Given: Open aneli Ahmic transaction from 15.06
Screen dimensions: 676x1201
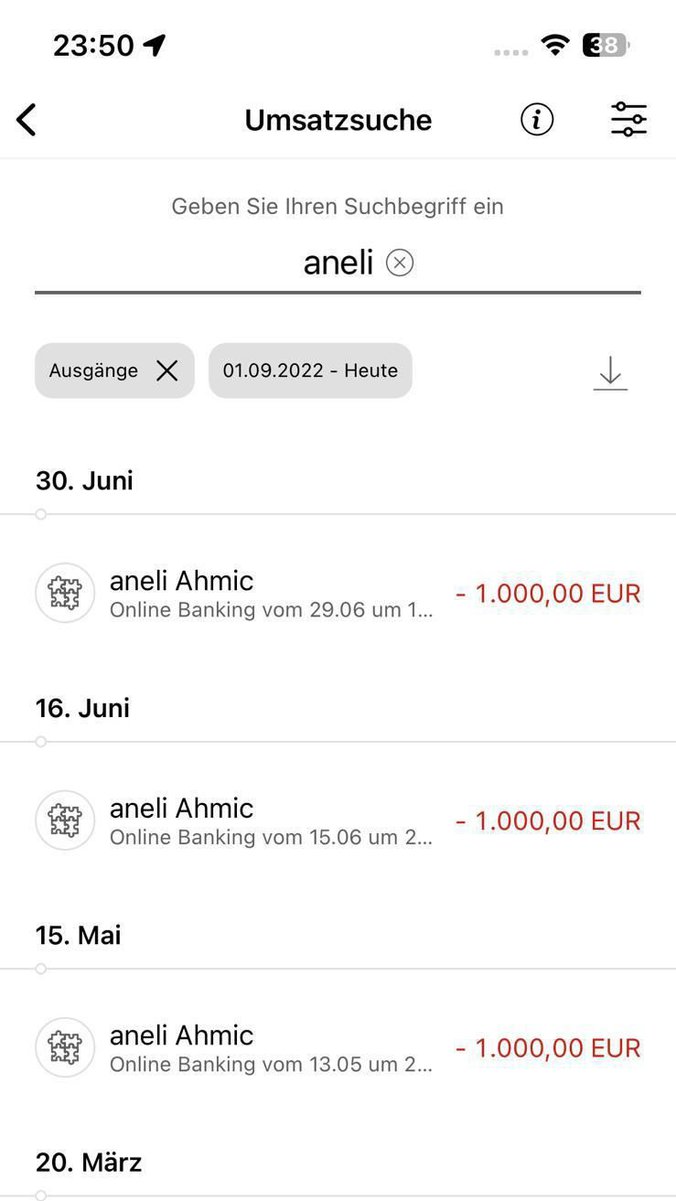Looking at the screenshot, I should point(338,821).
